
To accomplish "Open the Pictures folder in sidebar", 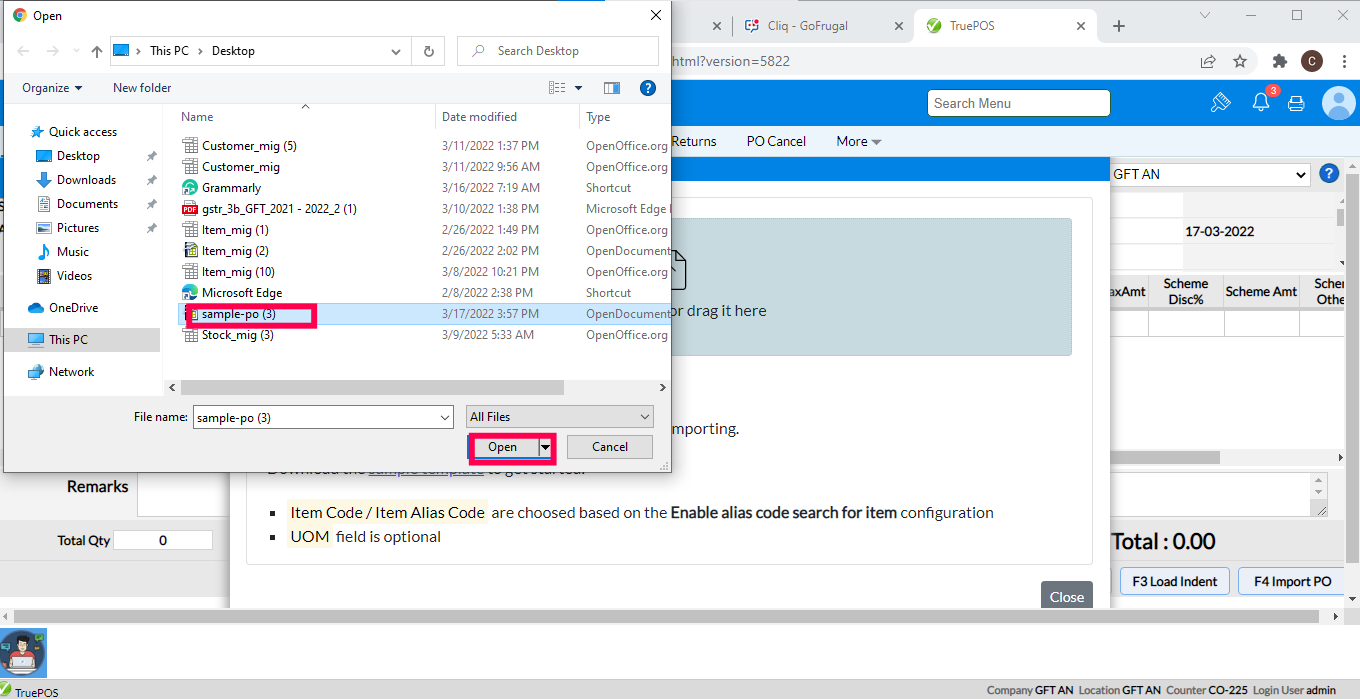I will pyautogui.click(x=78, y=228).
